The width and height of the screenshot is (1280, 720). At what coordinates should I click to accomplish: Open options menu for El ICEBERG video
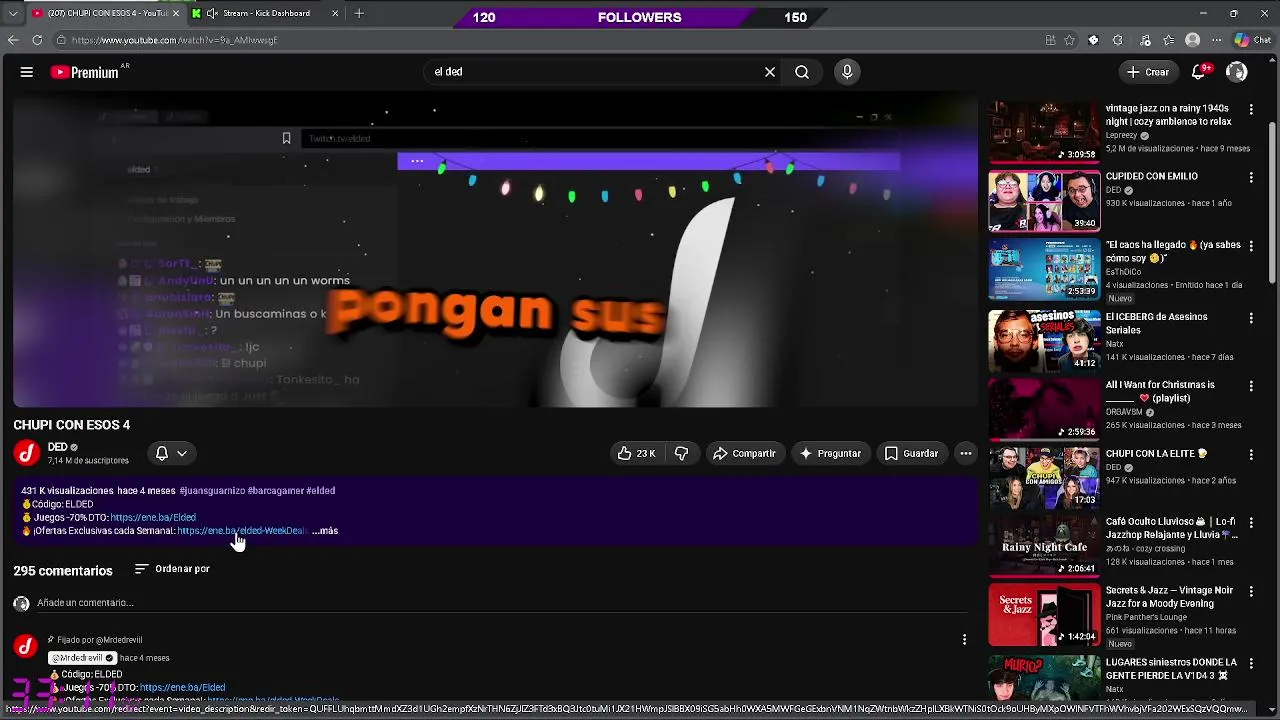pyautogui.click(x=1251, y=318)
